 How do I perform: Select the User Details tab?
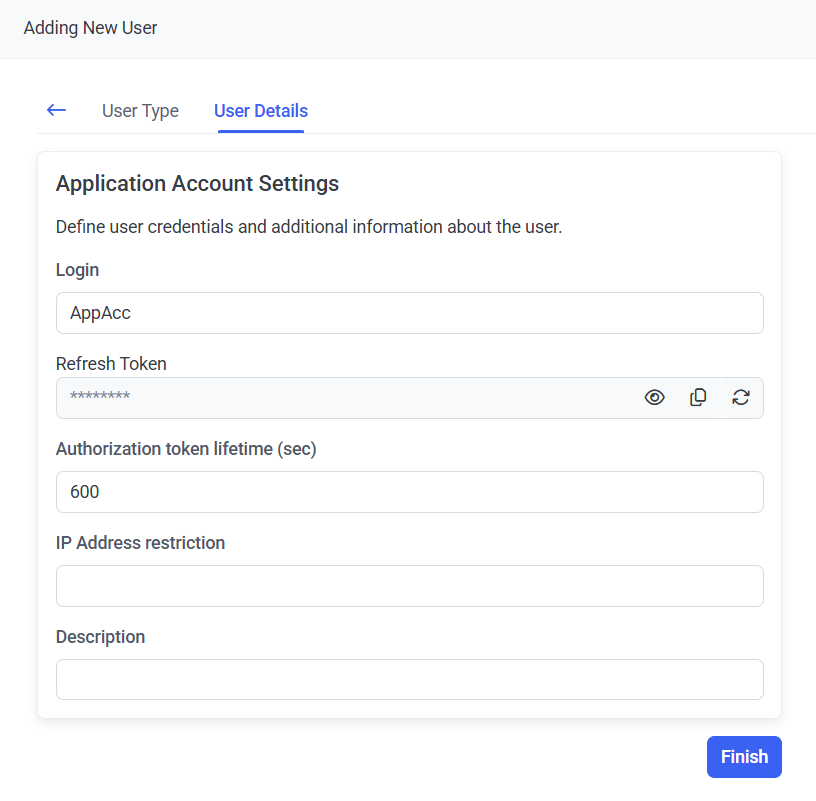coord(261,111)
